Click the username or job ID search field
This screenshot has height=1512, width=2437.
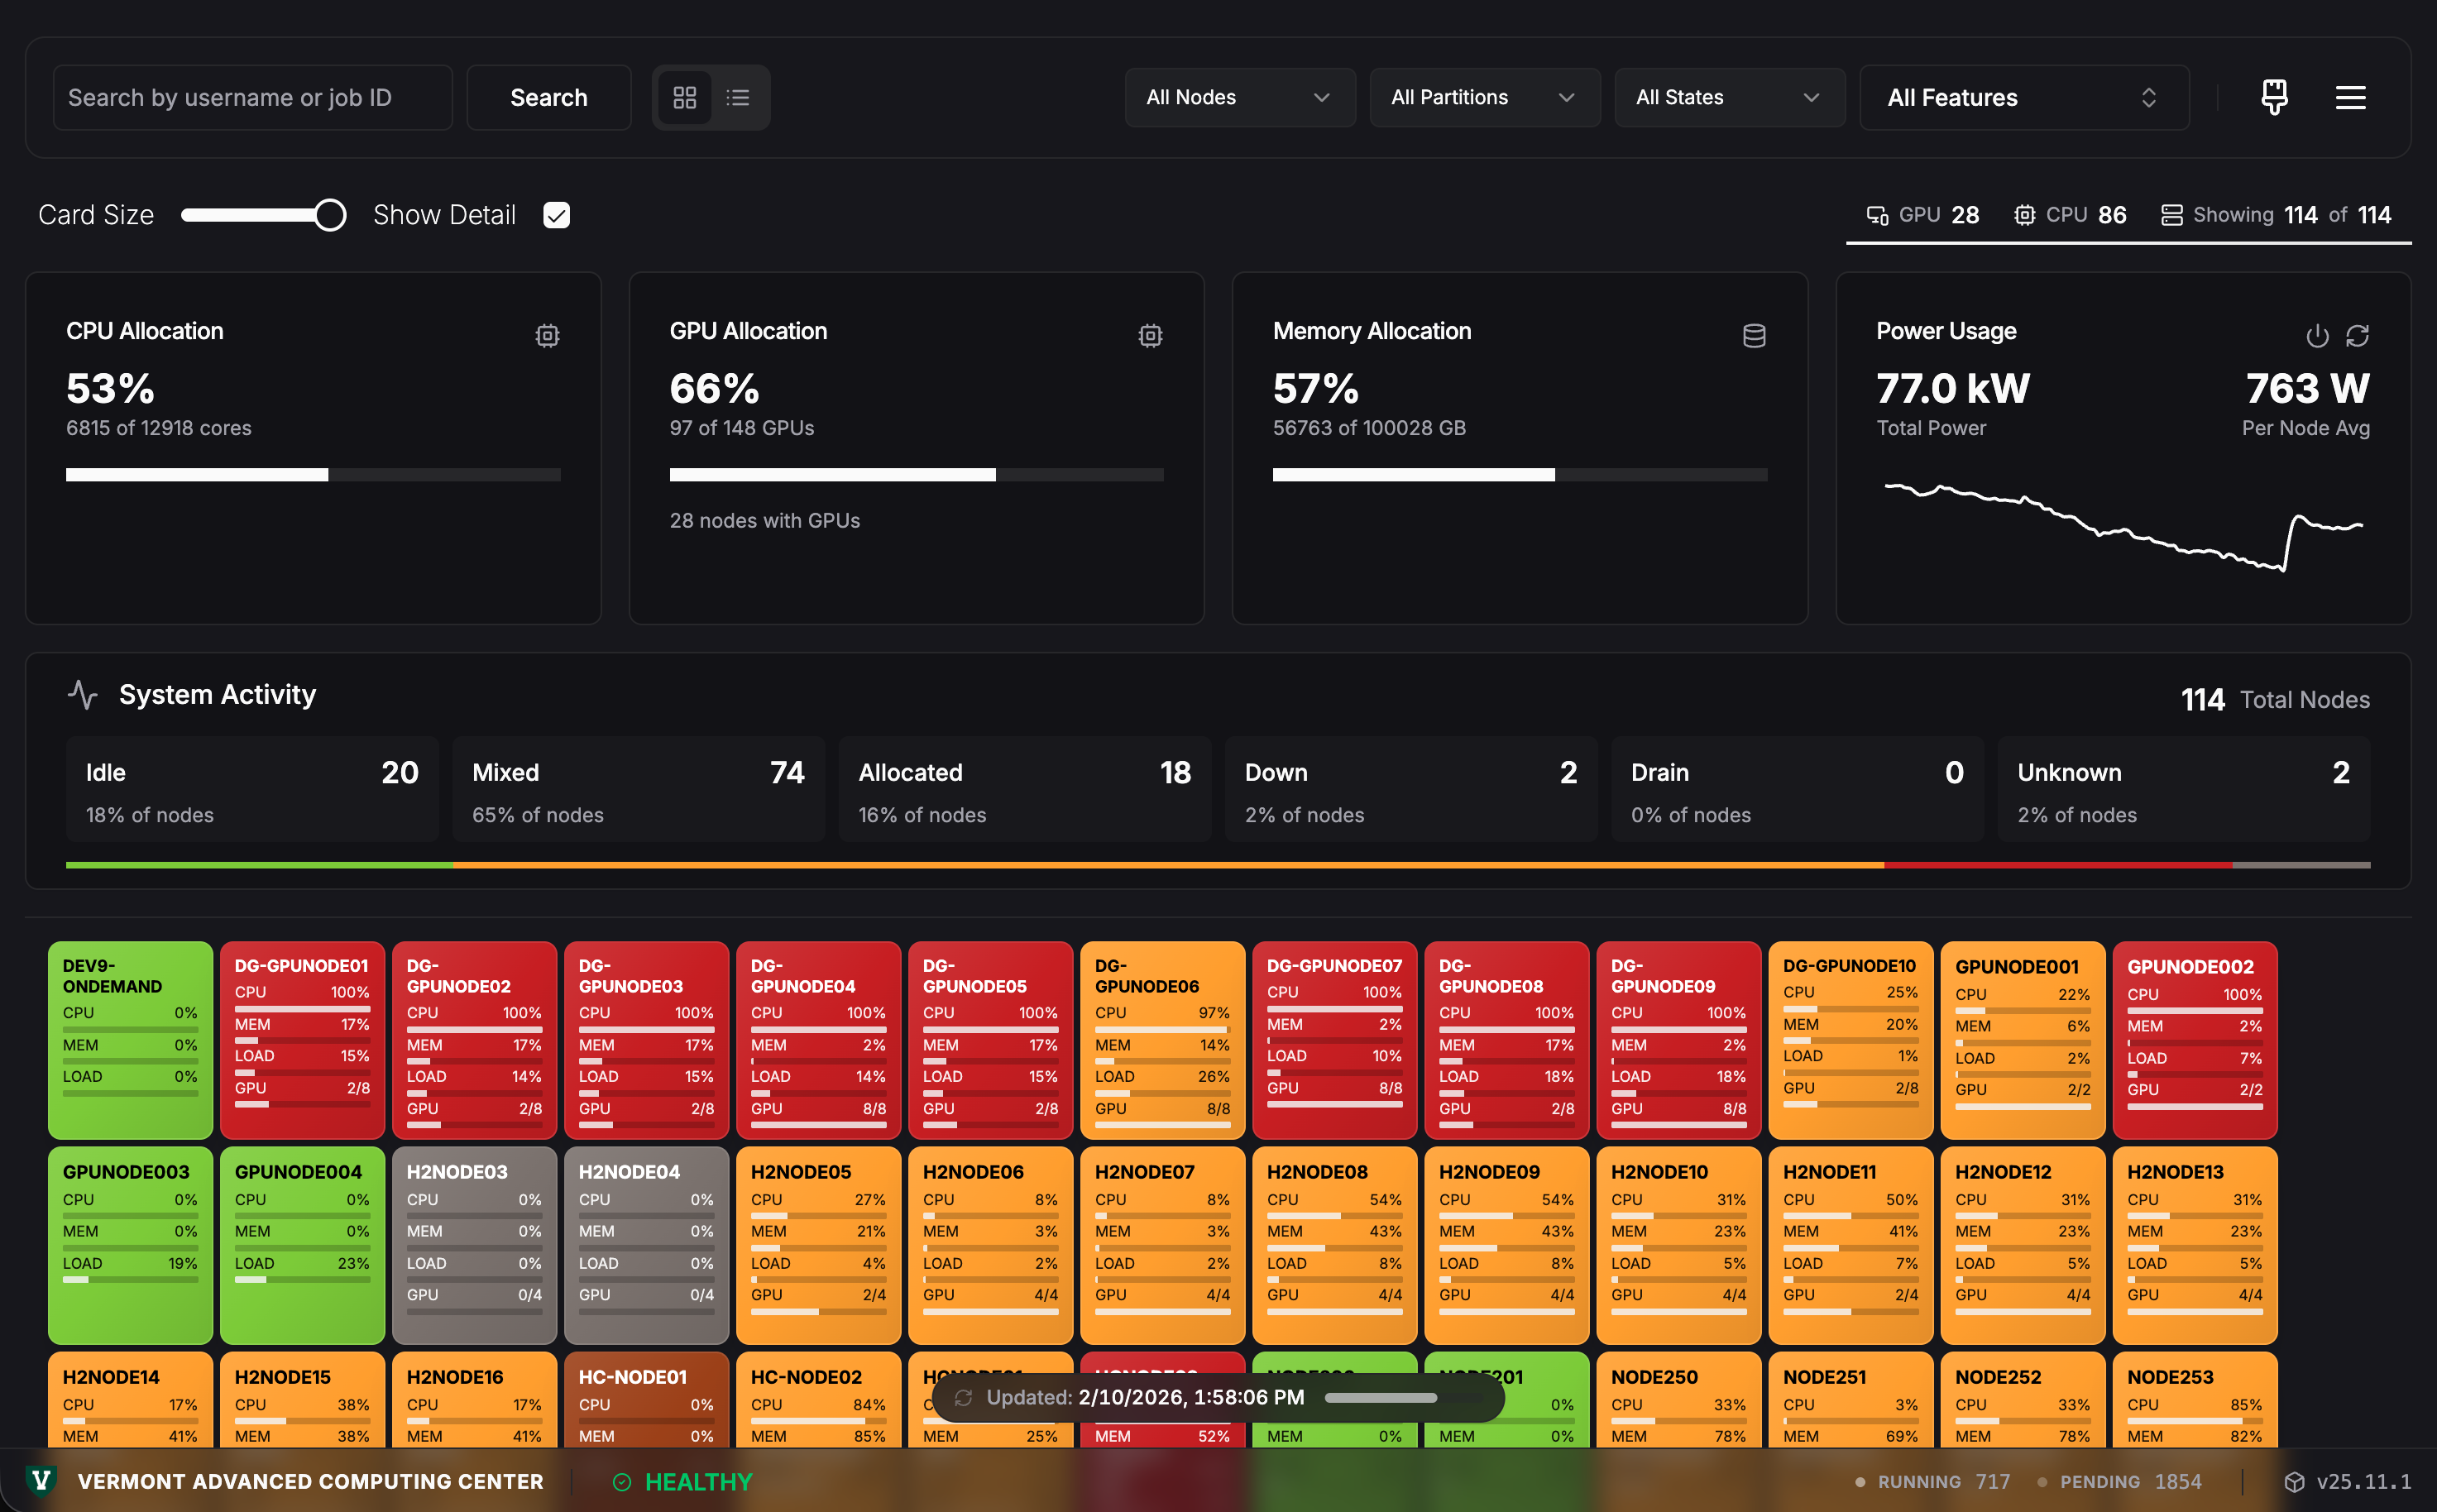pyautogui.click(x=252, y=97)
